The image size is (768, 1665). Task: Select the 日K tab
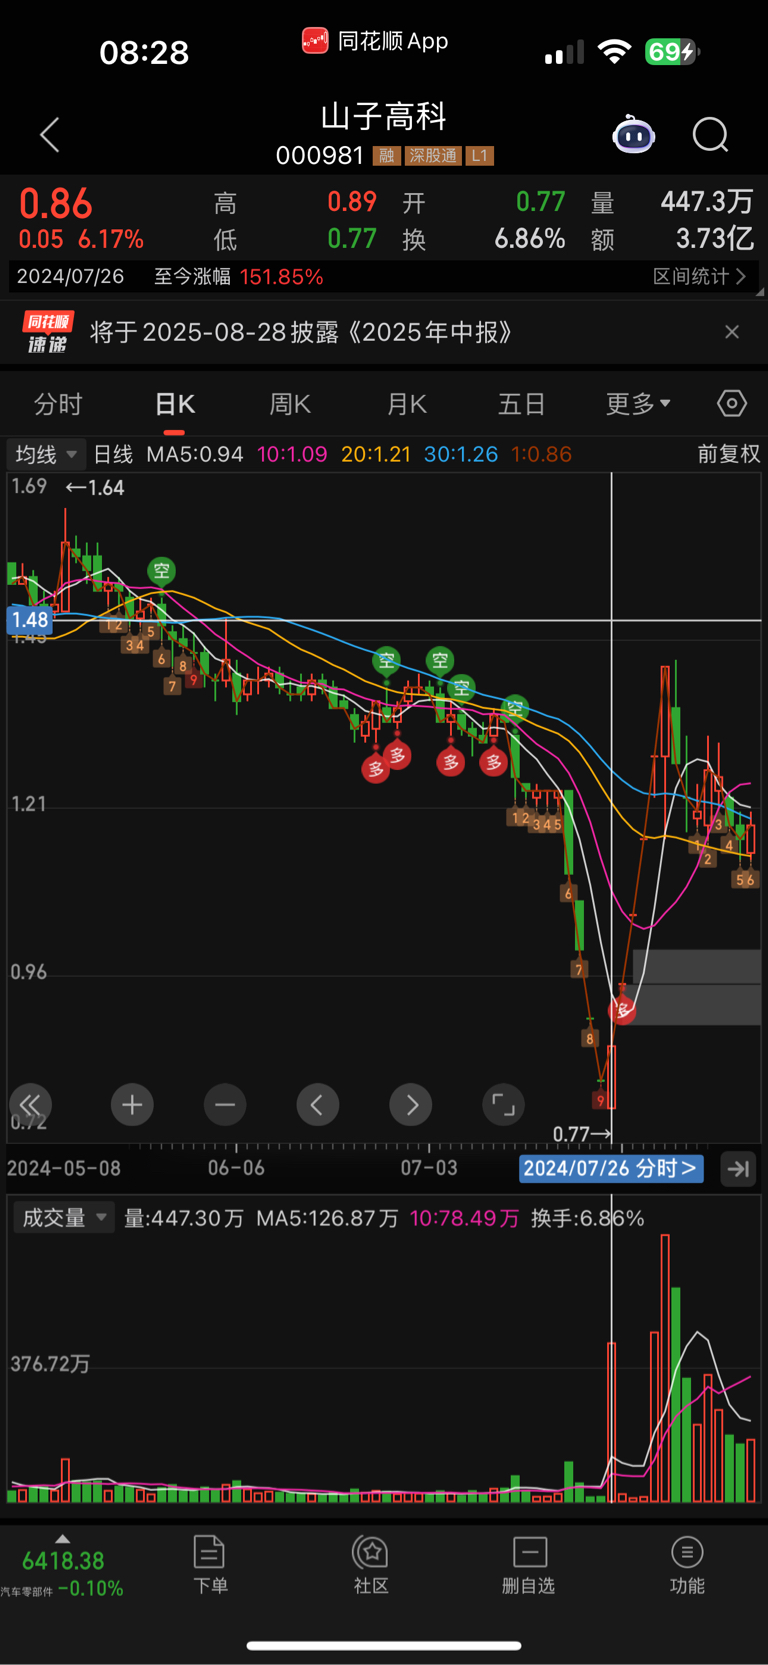(175, 404)
